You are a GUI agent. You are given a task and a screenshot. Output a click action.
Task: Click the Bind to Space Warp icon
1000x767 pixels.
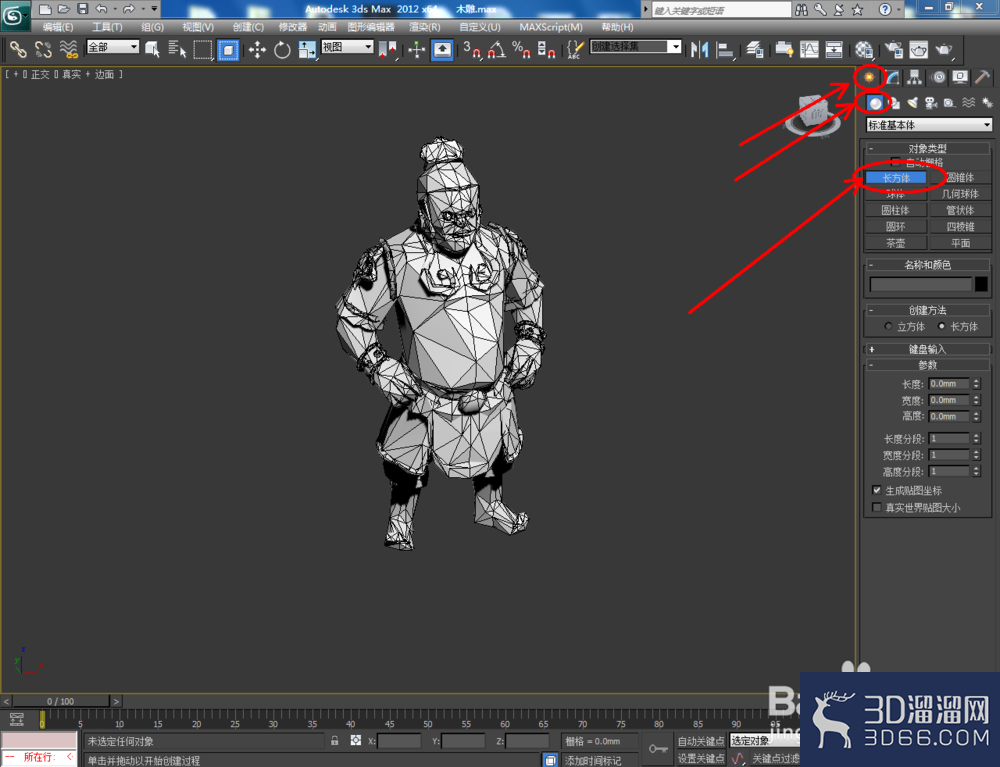point(68,49)
